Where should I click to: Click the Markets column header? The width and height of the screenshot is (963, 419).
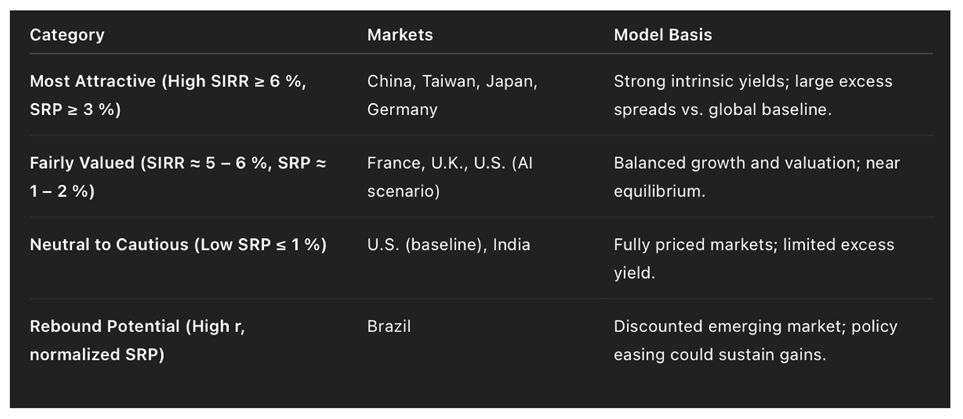[400, 35]
